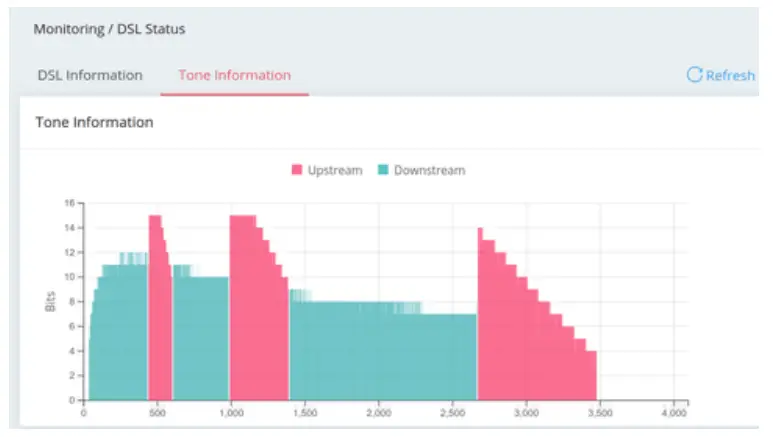Click the 10 y-axis tick label
The height and width of the screenshot is (437, 773).
point(70,277)
